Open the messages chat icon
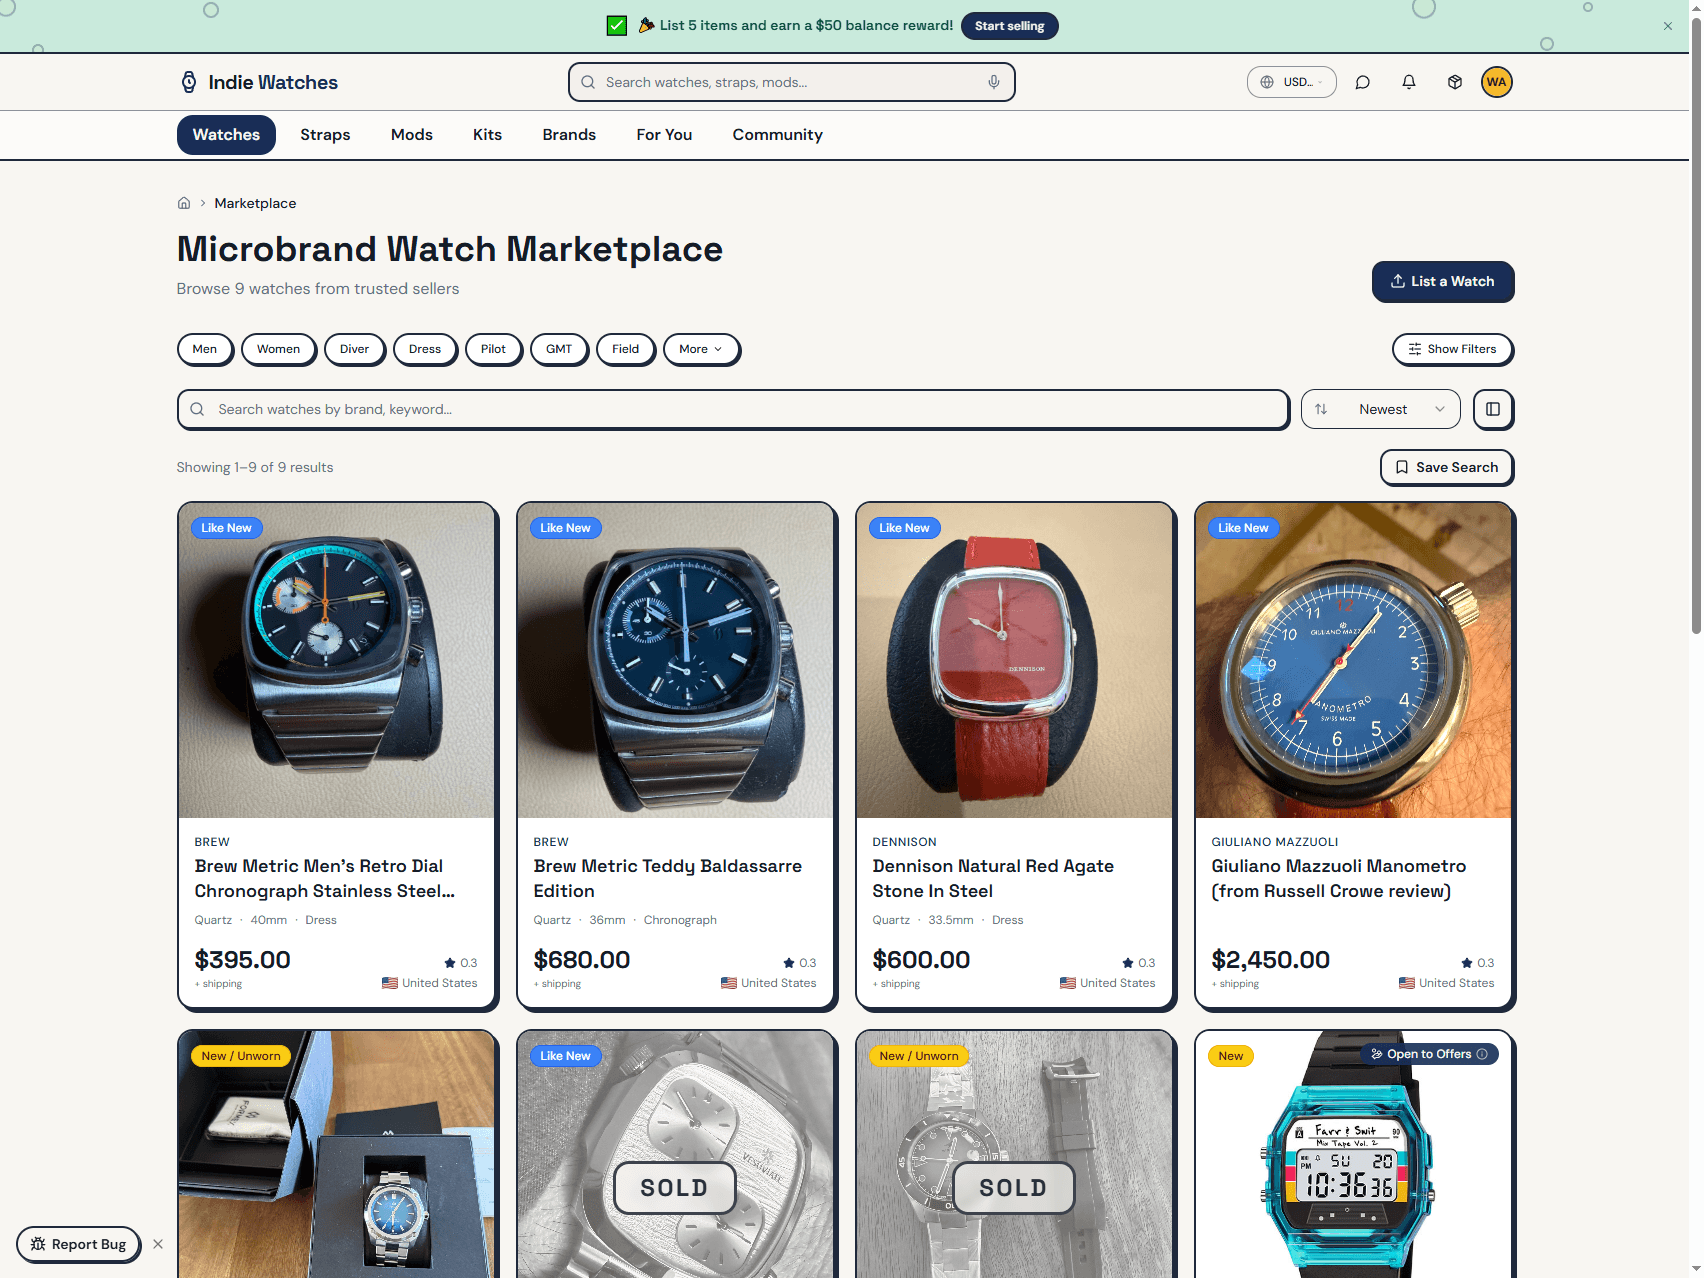This screenshot has width=1704, height=1278. [x=1362, y=82]
